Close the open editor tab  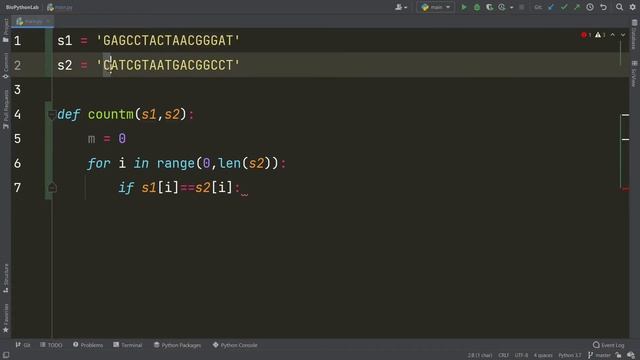(48, 21)
